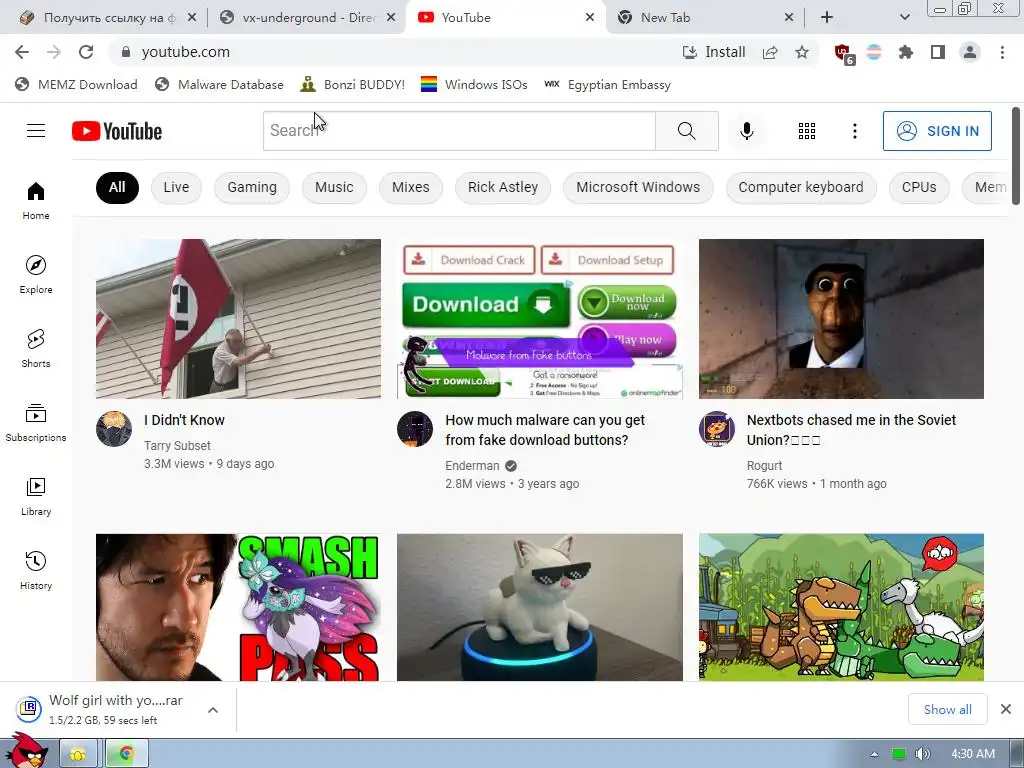The height and width of the screenshot is (768, 1024).
Task: Open YouTube settings three-dot menu
Action: point(854,131)
